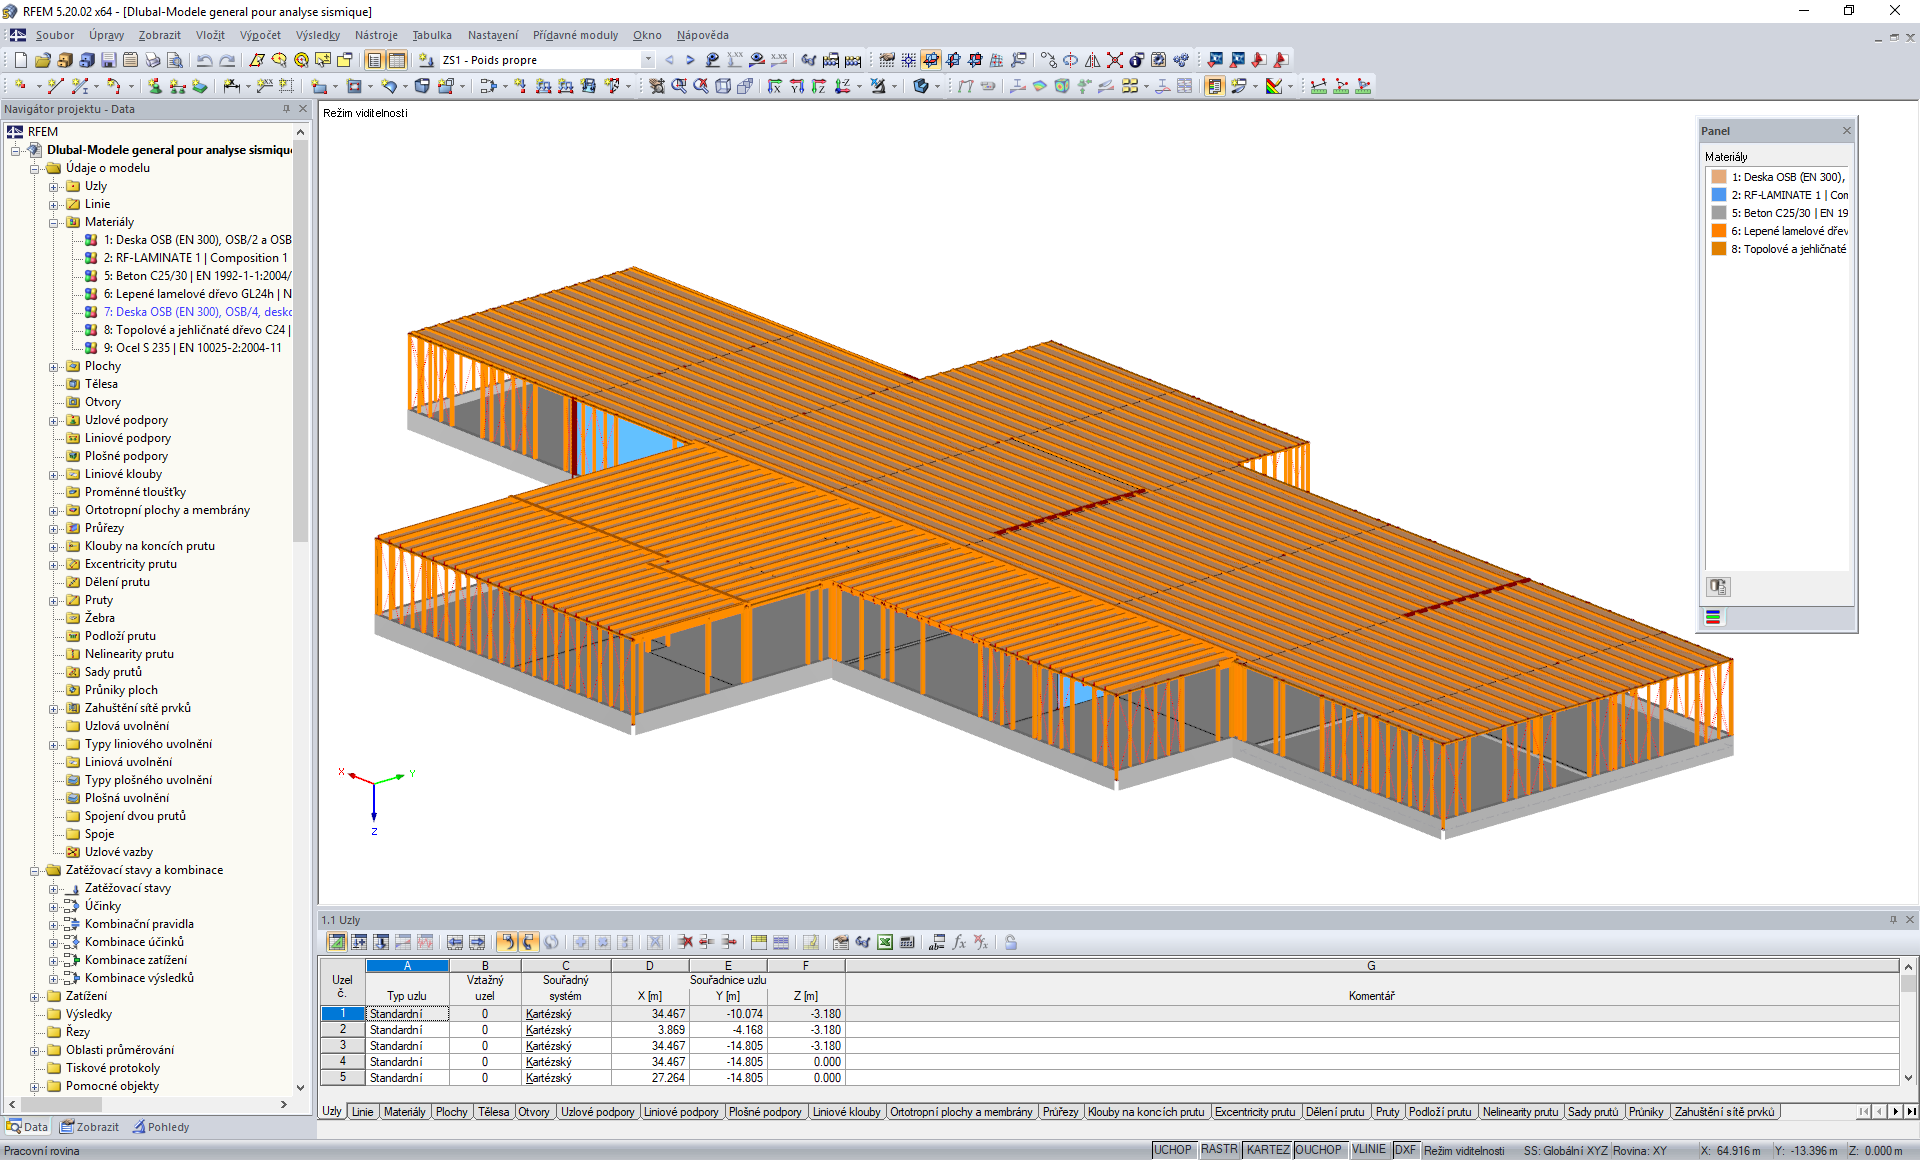
Task: Click the Beton C25/30 color swatch in Panel
Action: [x=1717, y=213]
